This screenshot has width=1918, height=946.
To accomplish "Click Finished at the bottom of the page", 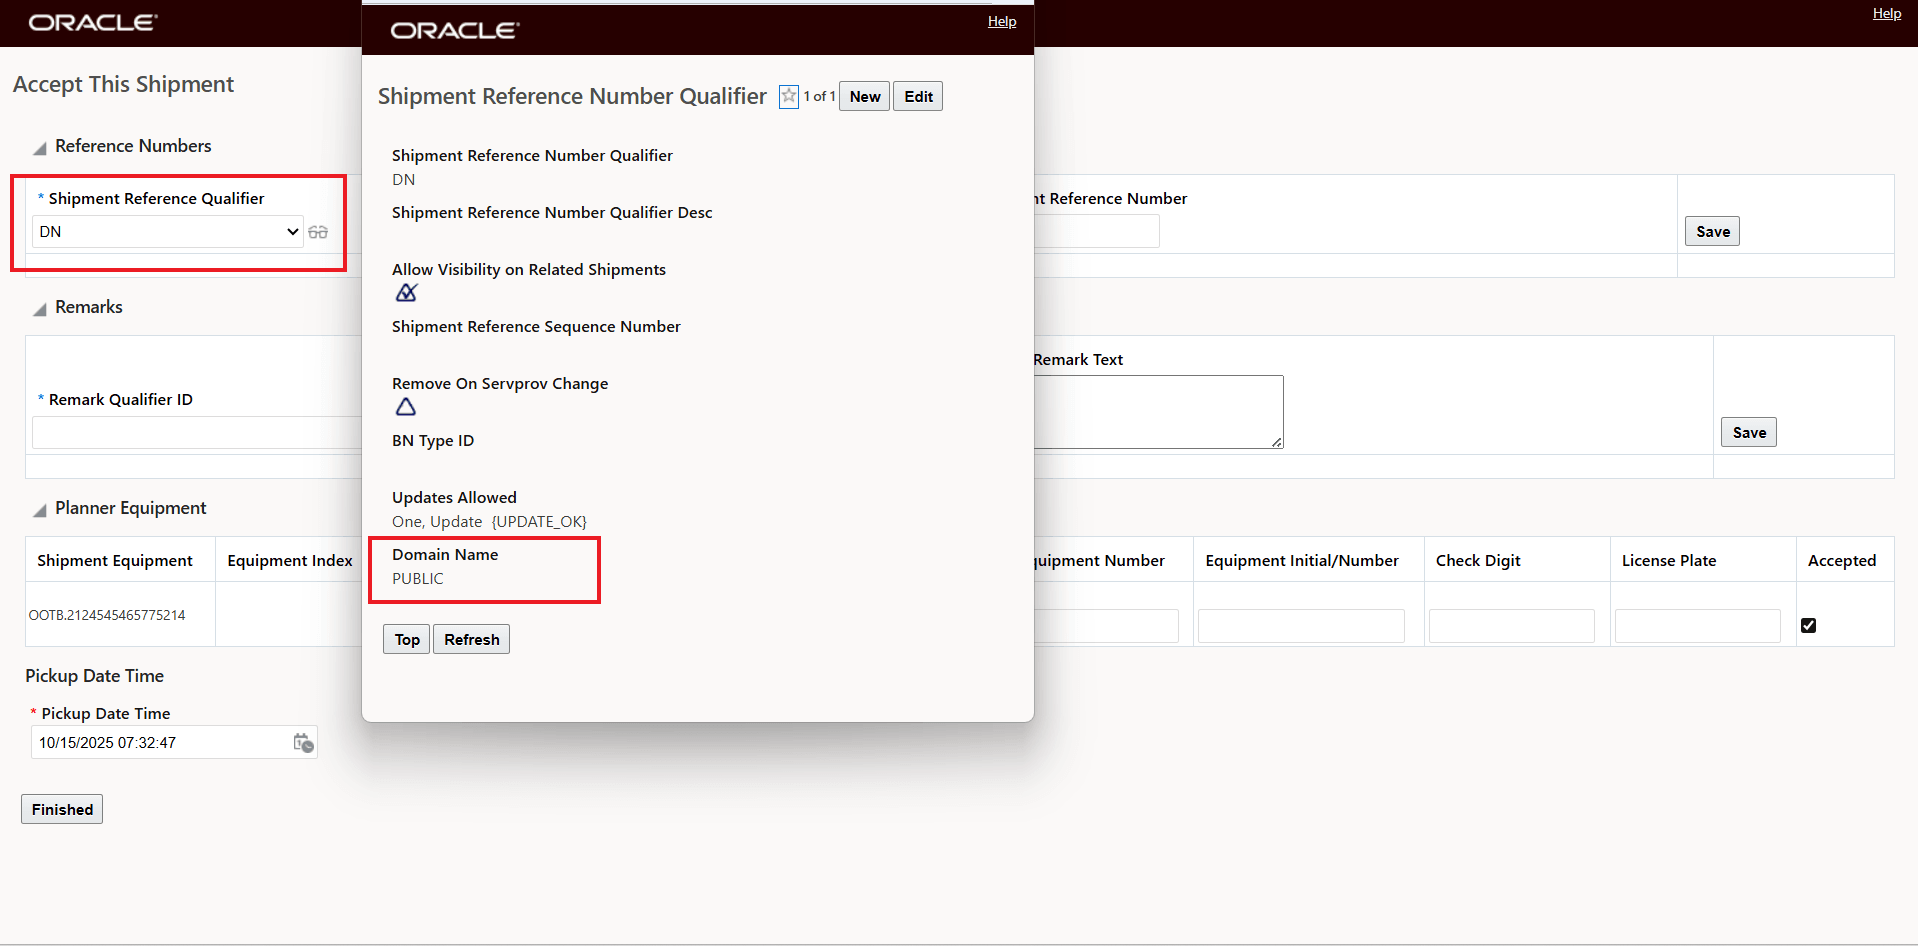I will [61, 809].
